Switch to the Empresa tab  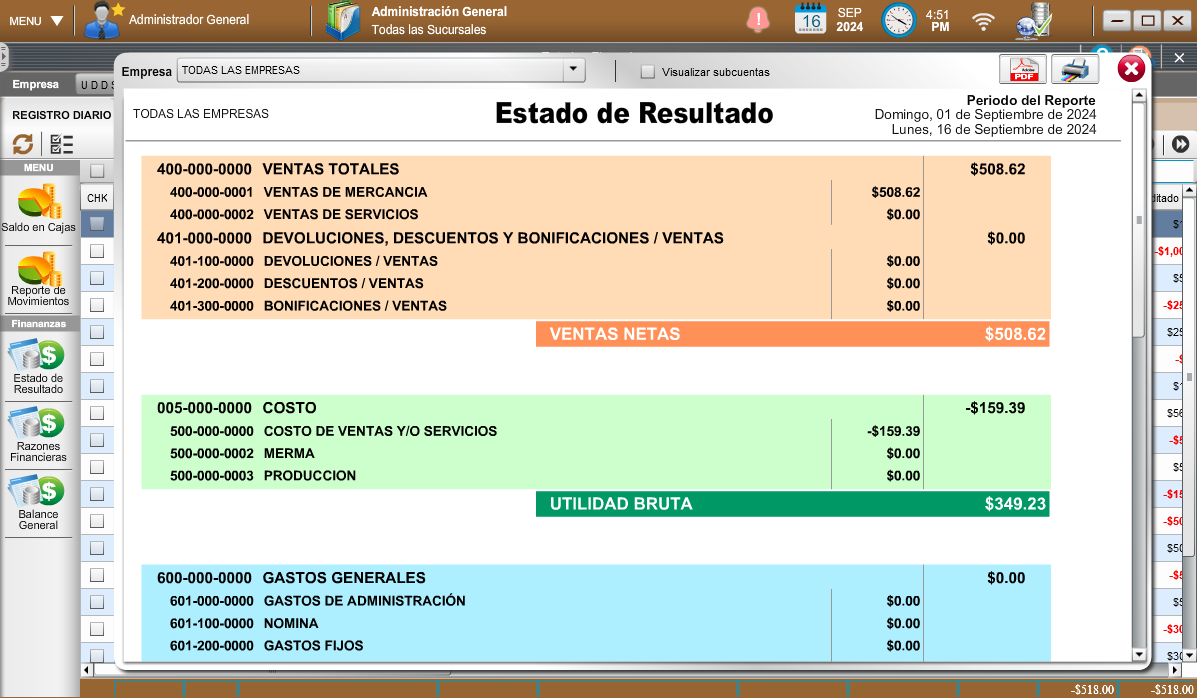(x=35, y=85)
